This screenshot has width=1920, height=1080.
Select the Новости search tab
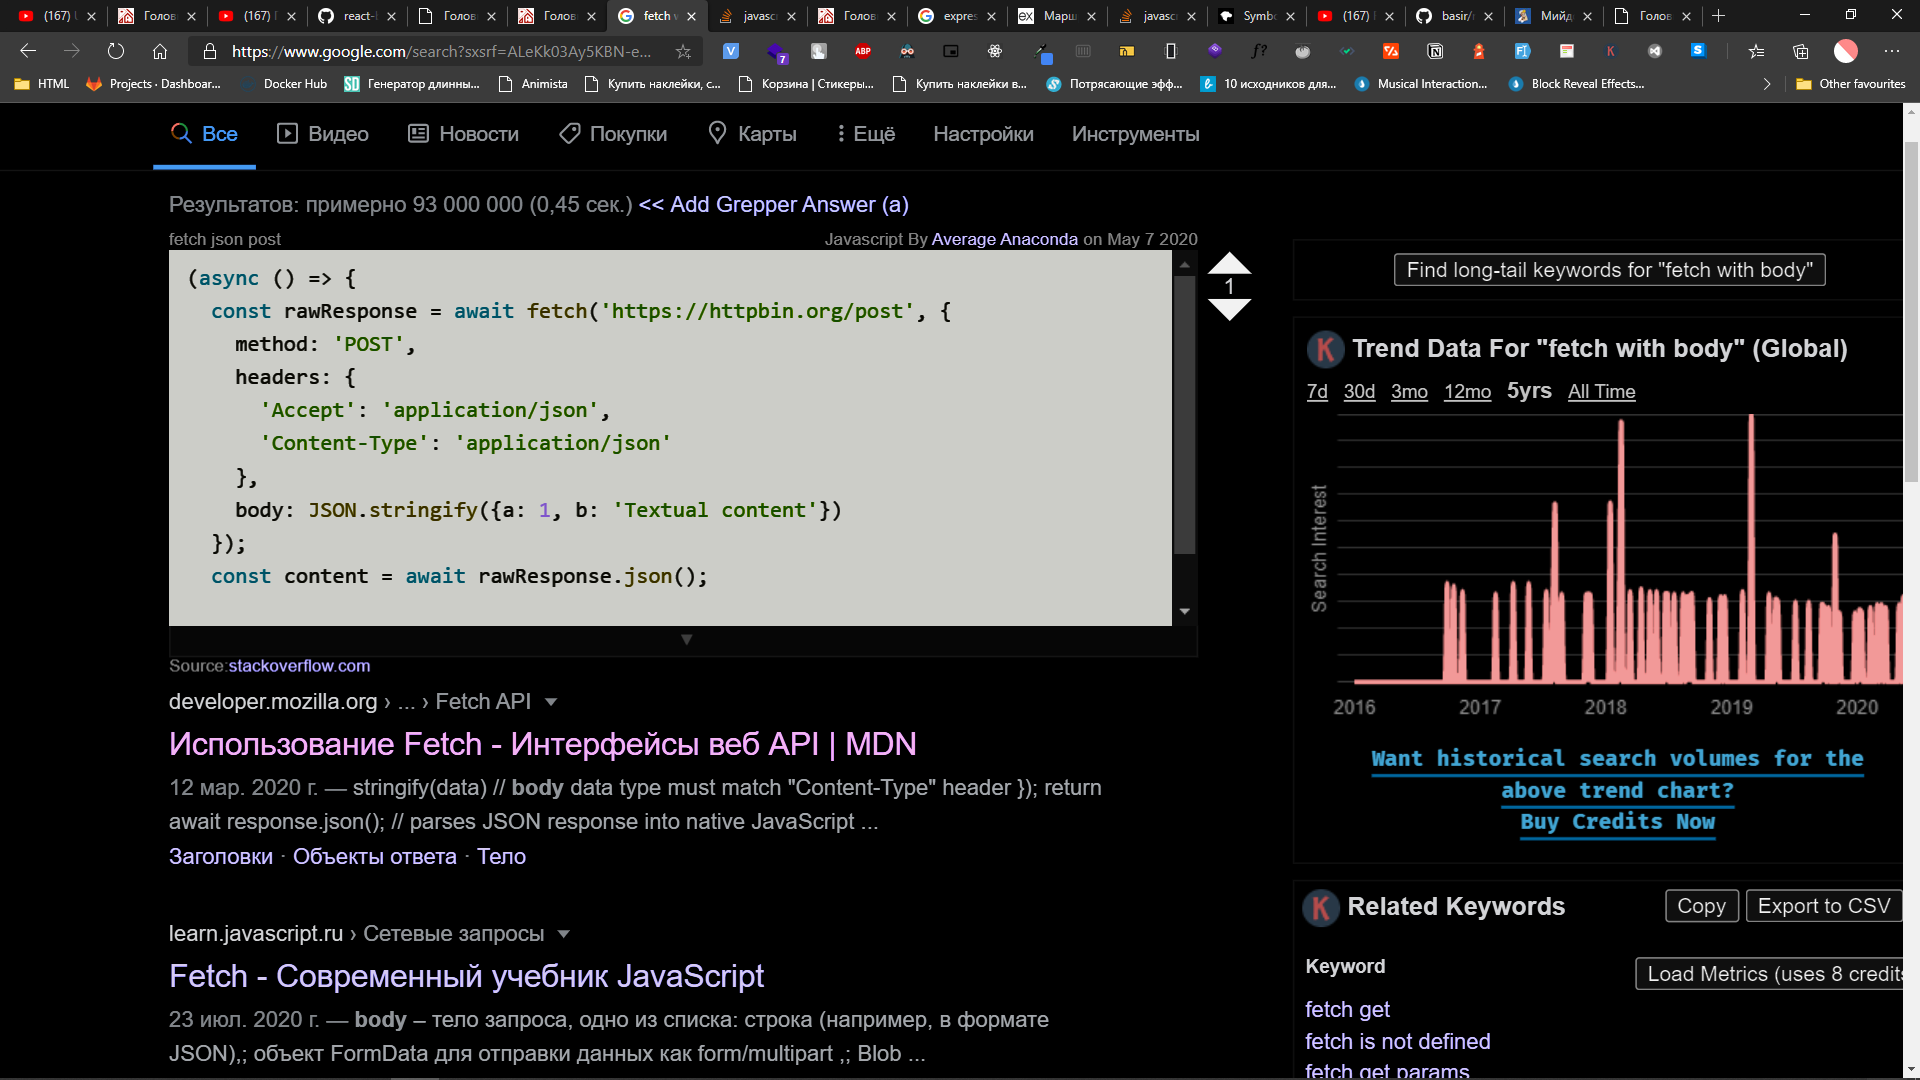tap(464, 134)
